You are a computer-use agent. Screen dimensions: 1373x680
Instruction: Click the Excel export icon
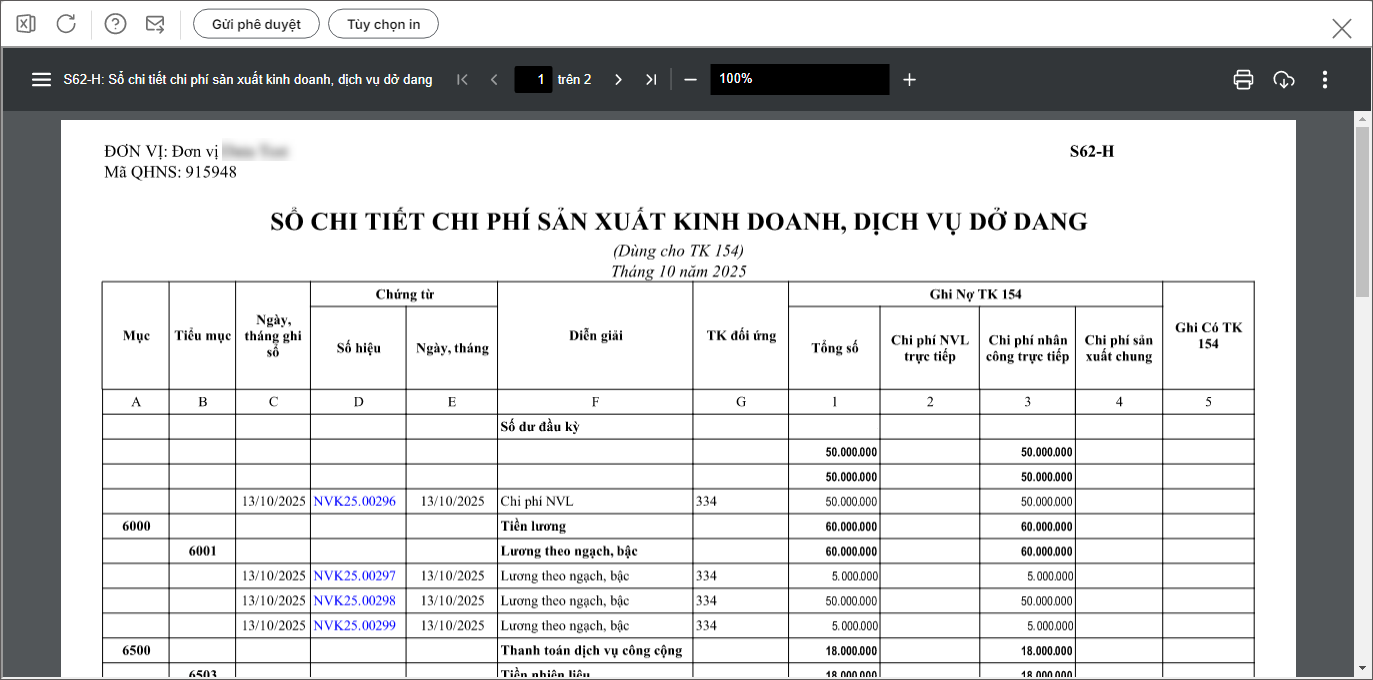[26, 24]
